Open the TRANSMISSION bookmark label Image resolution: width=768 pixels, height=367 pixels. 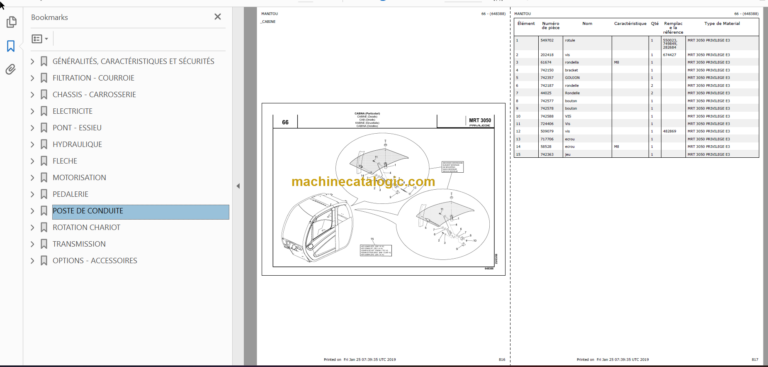coord(79,244)
